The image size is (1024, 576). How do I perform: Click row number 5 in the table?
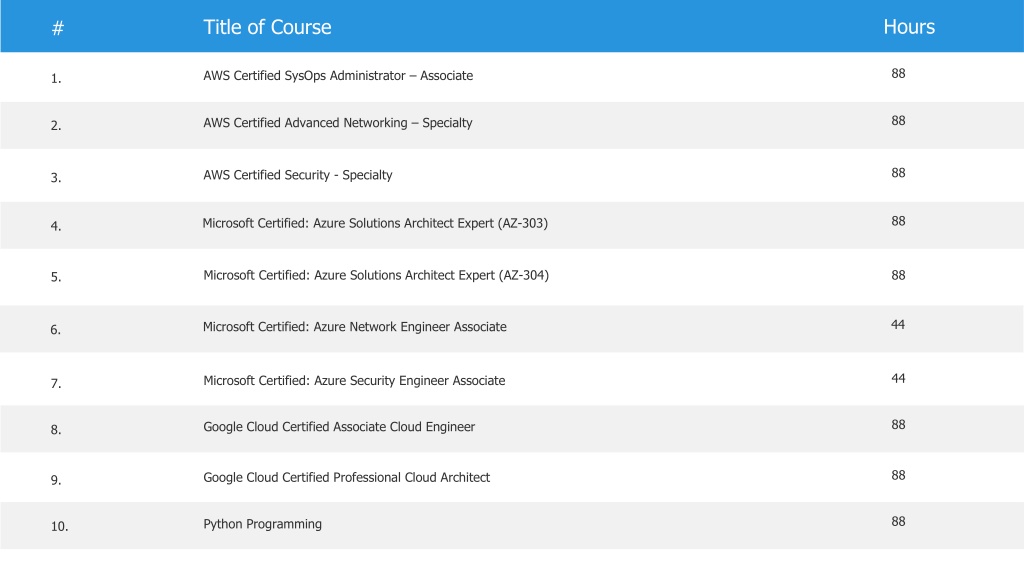(x=56, y=277)
